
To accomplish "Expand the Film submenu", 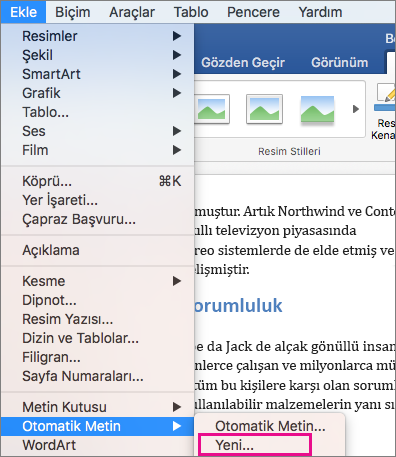I will coord(97,150).
